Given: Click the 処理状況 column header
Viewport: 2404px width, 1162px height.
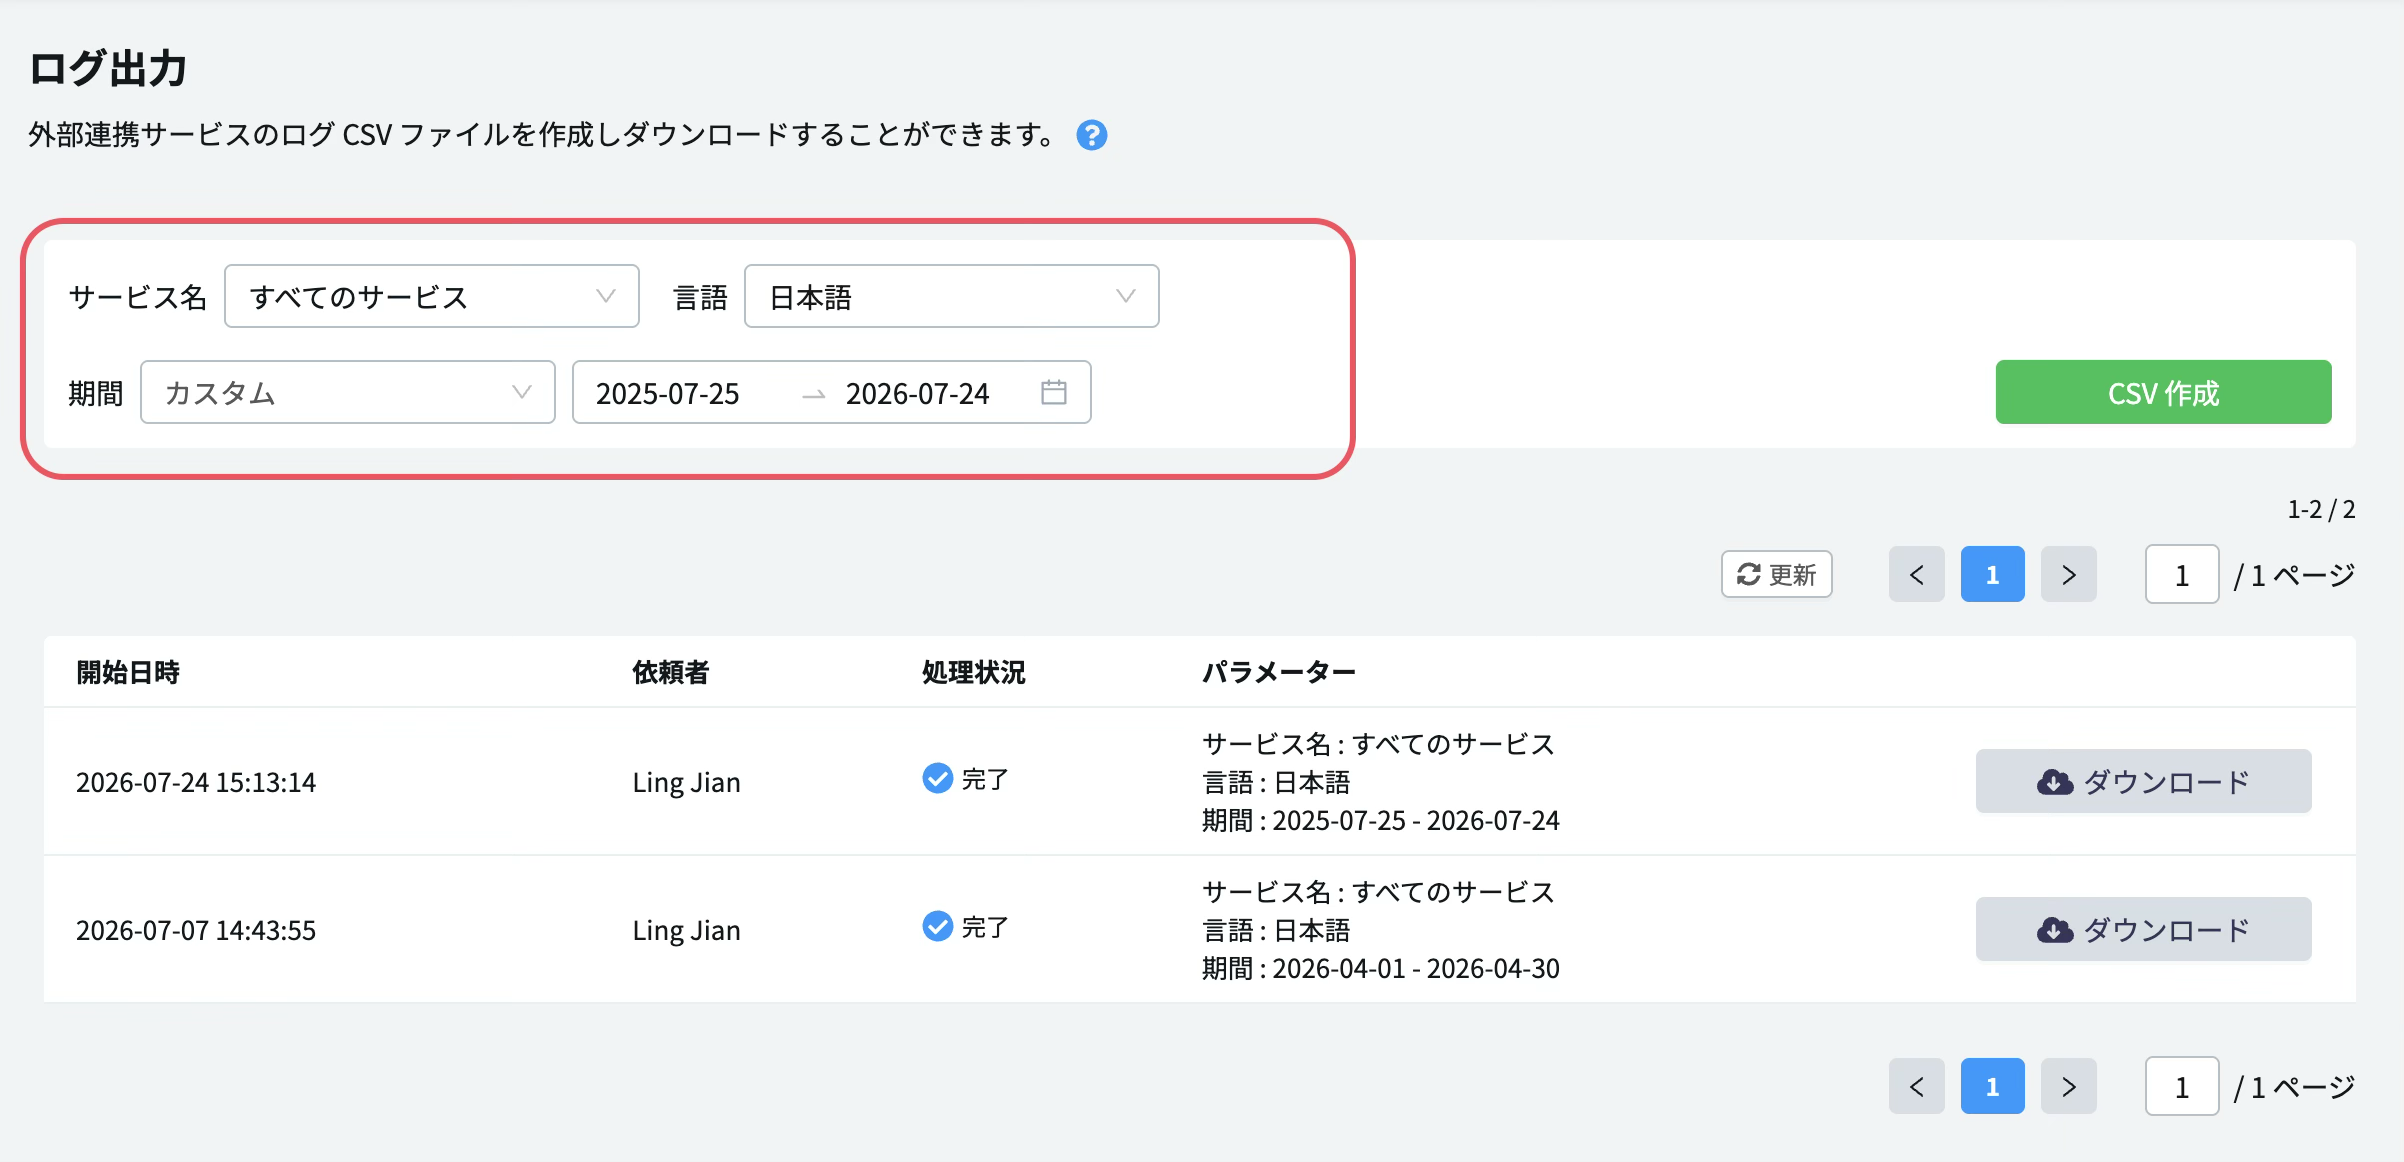Looking at the screenshot, I should pos(973,672).
